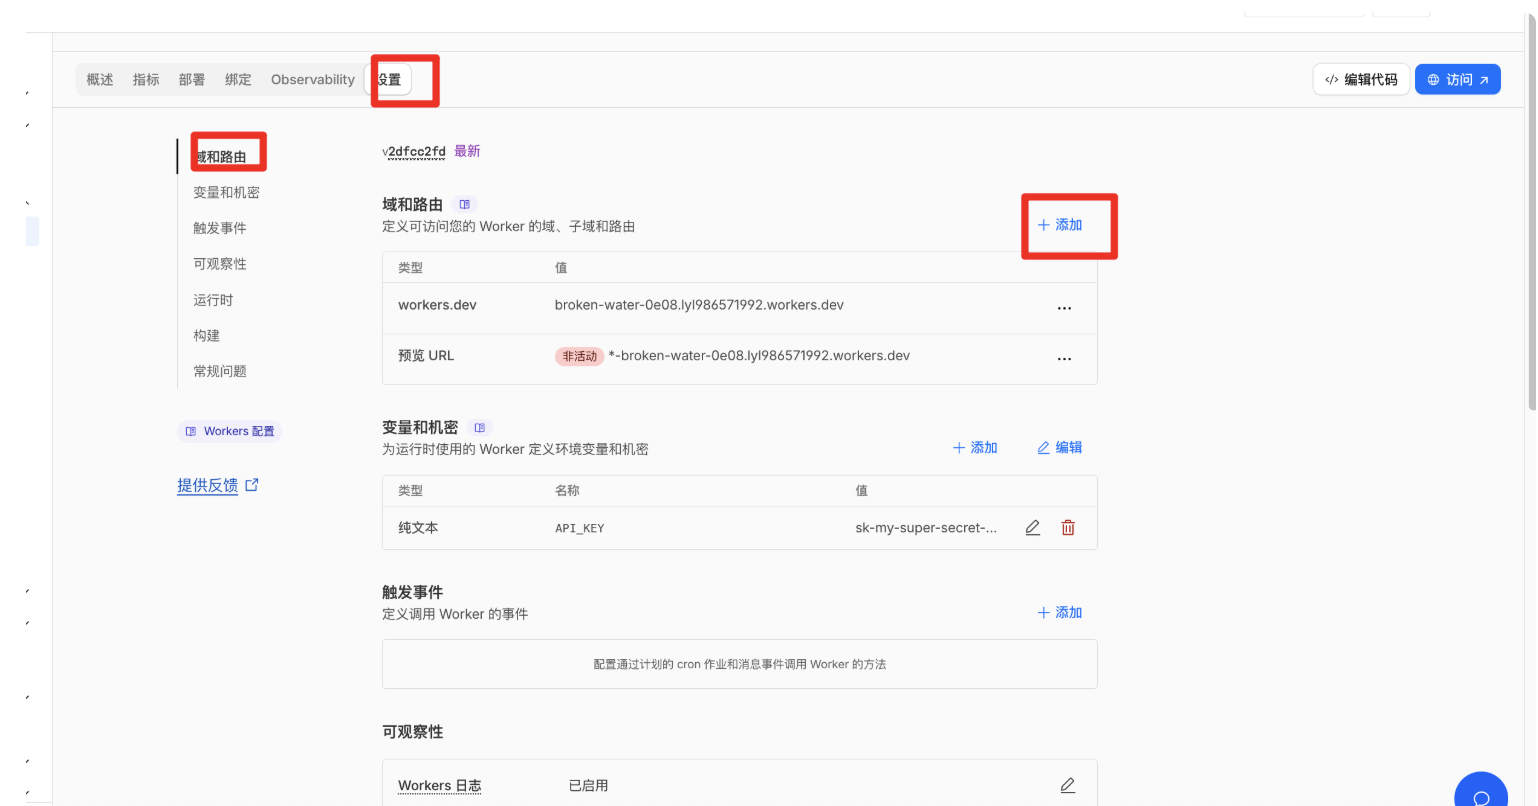This screenshot has width=1538, height=806.
Task: Click 添加 in the 触发事件 section
Action: [x=1060, y=613]
